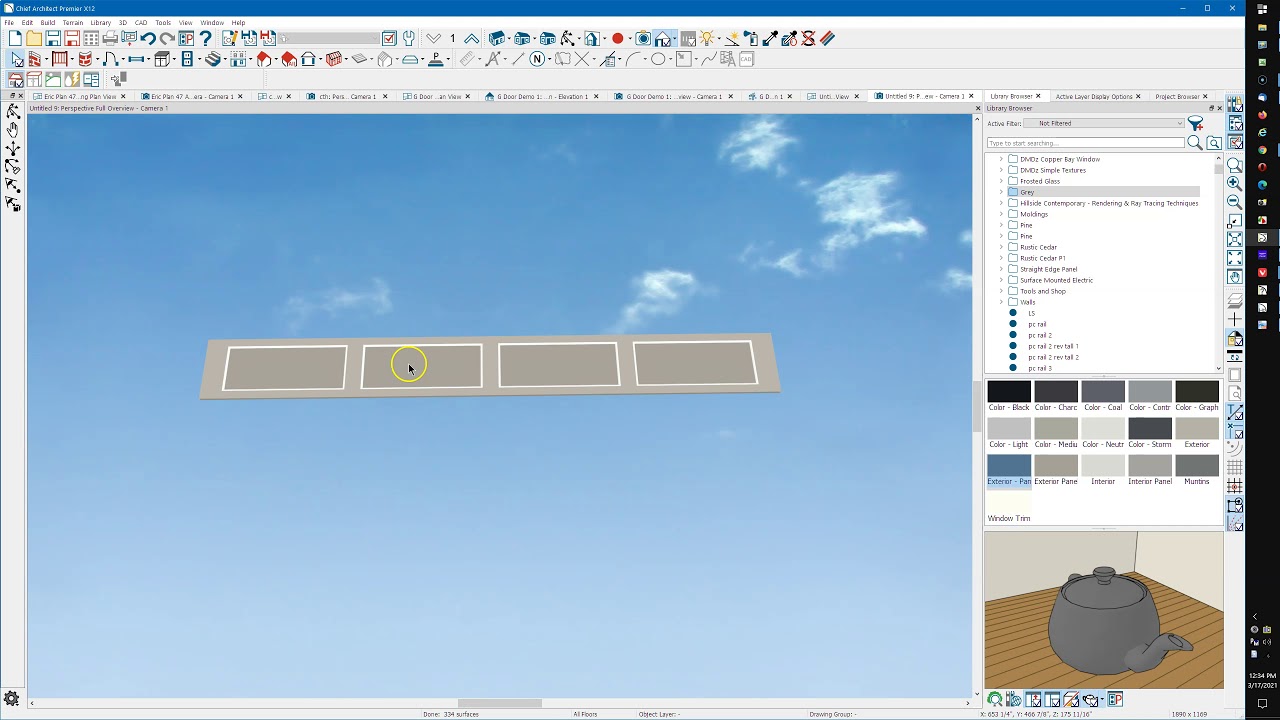Image resolution: width=1280 pixels, height=720 pixels.
Task: Expand the DMDz Copper Bay Window folder
Action: tap(1001, 159)
